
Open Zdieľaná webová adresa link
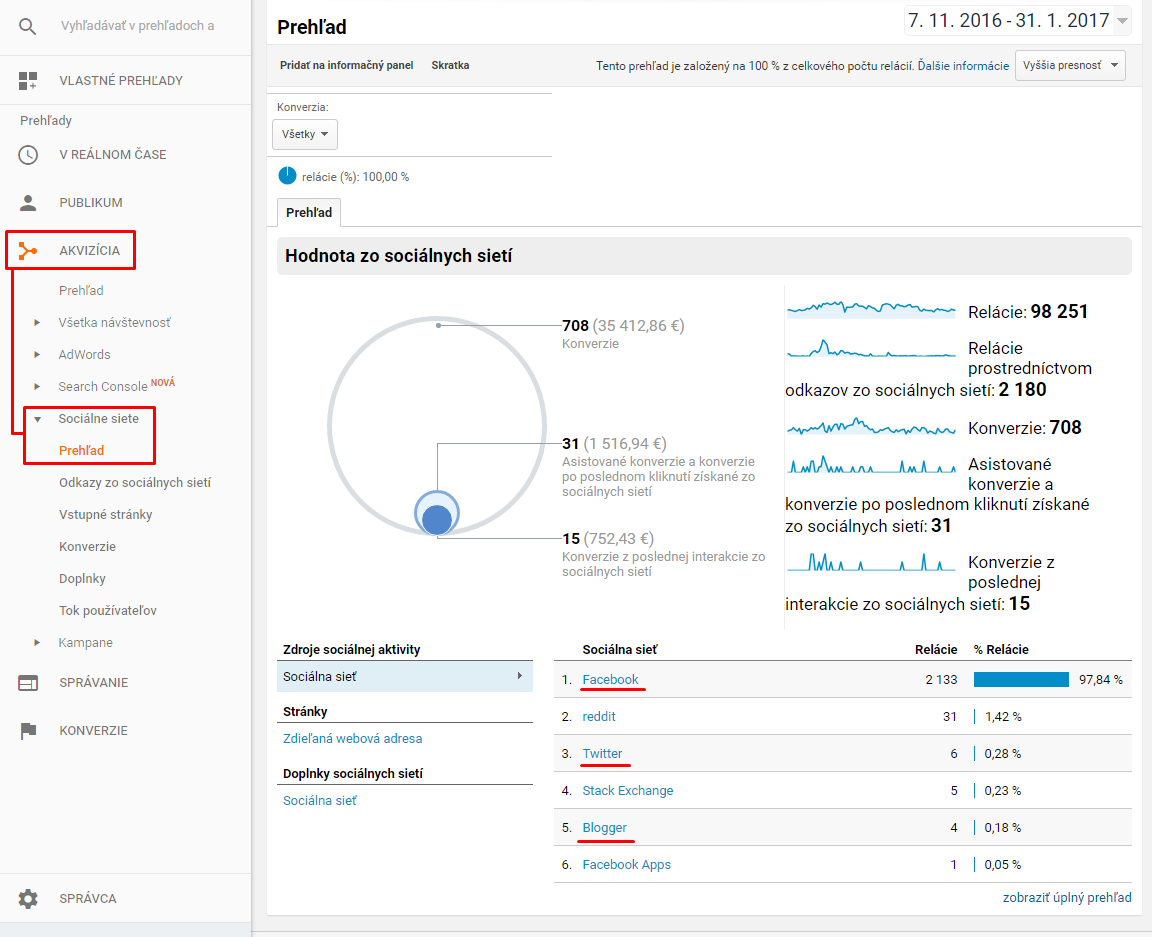coord(353,739)
